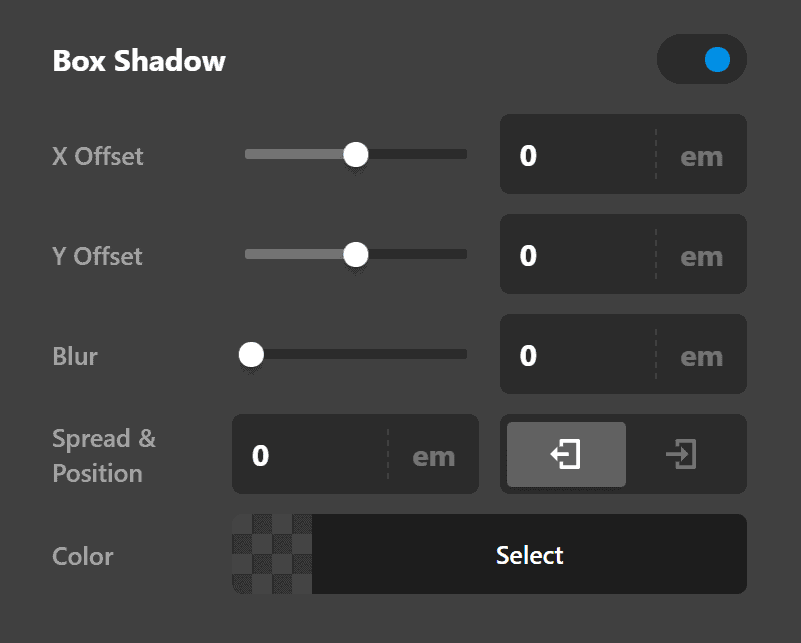Click the Y Offset slider handle
This screenshot has height=643, width=801.
[355, 255]
